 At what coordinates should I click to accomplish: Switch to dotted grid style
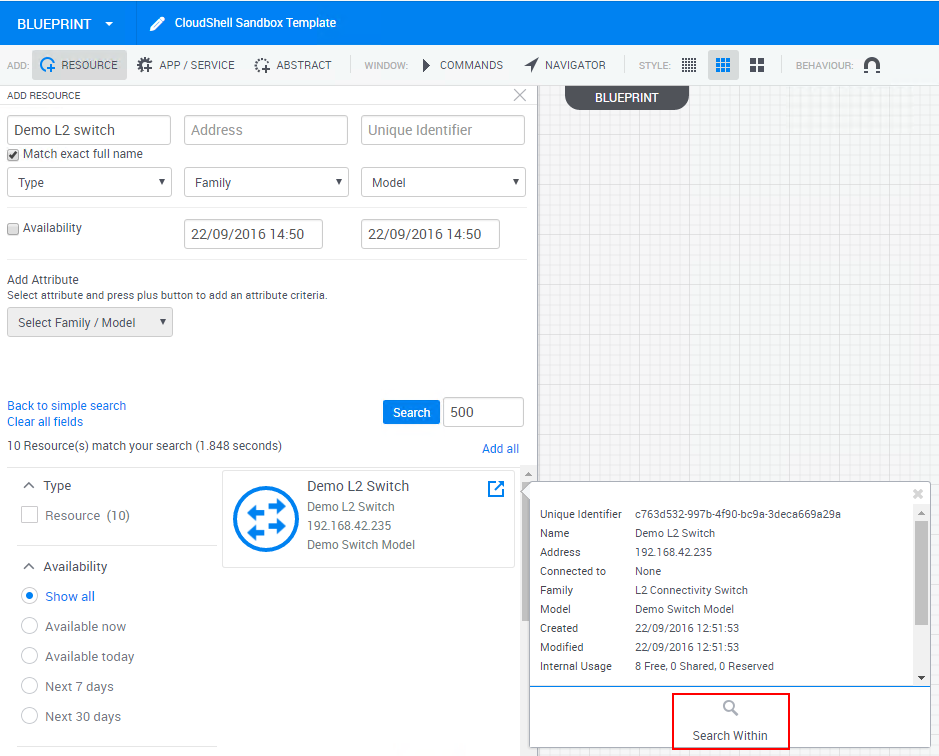(x=689, y=65)
